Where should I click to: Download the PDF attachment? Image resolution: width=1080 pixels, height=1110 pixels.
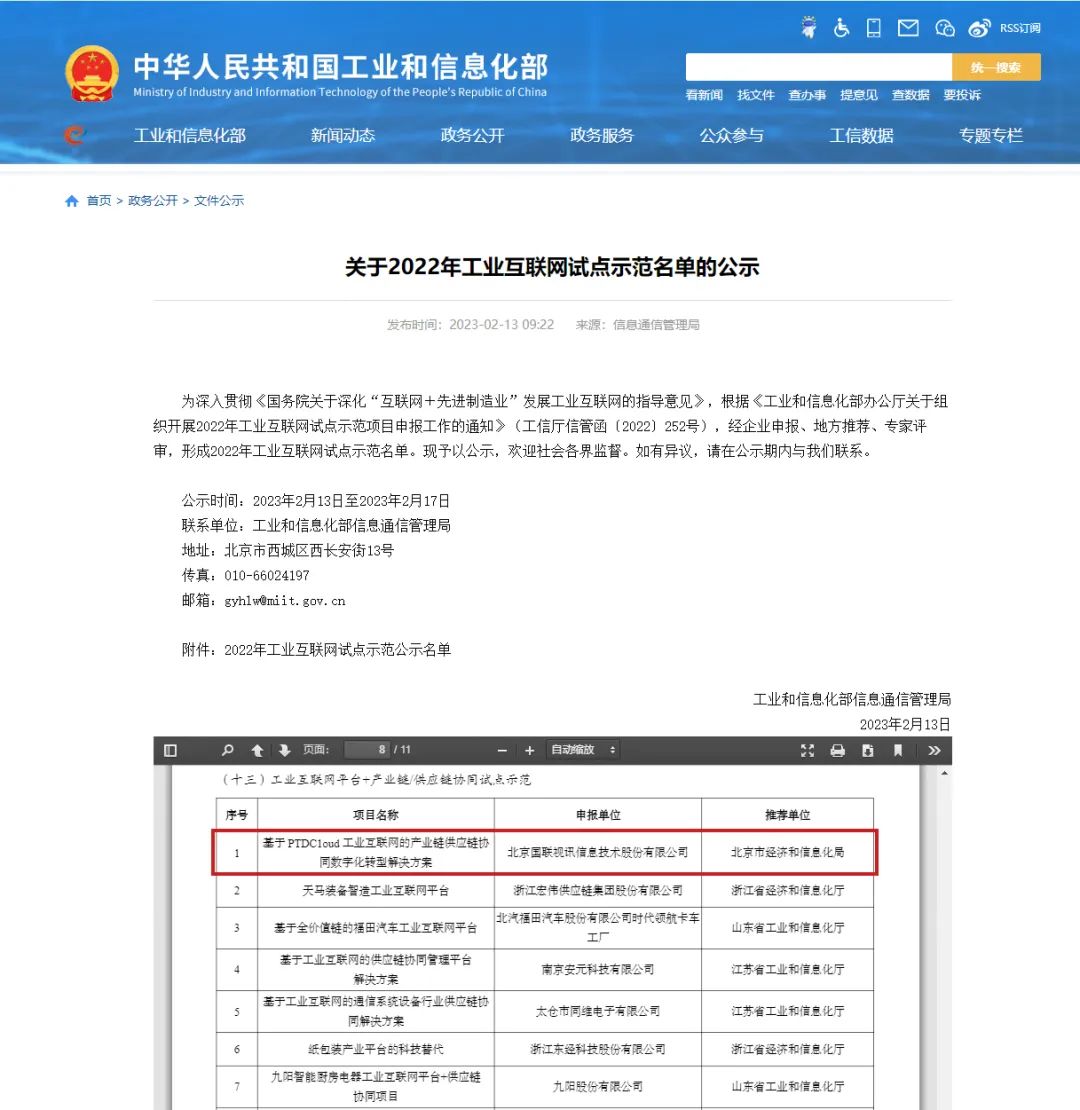(868, 750)
